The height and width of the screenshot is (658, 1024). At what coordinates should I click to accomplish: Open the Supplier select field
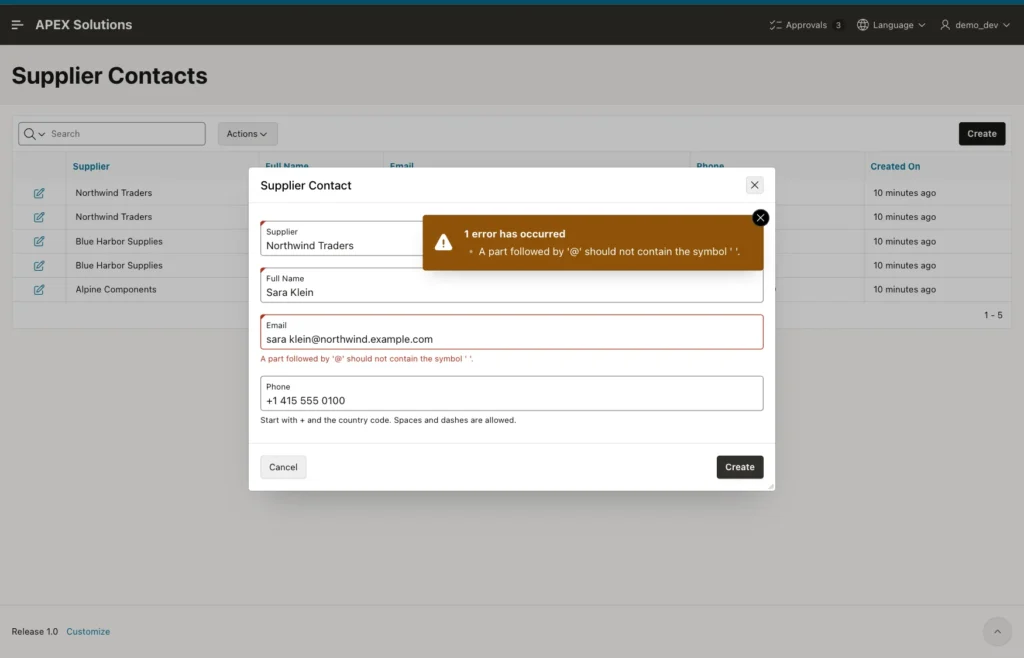(x=341, y=238)
